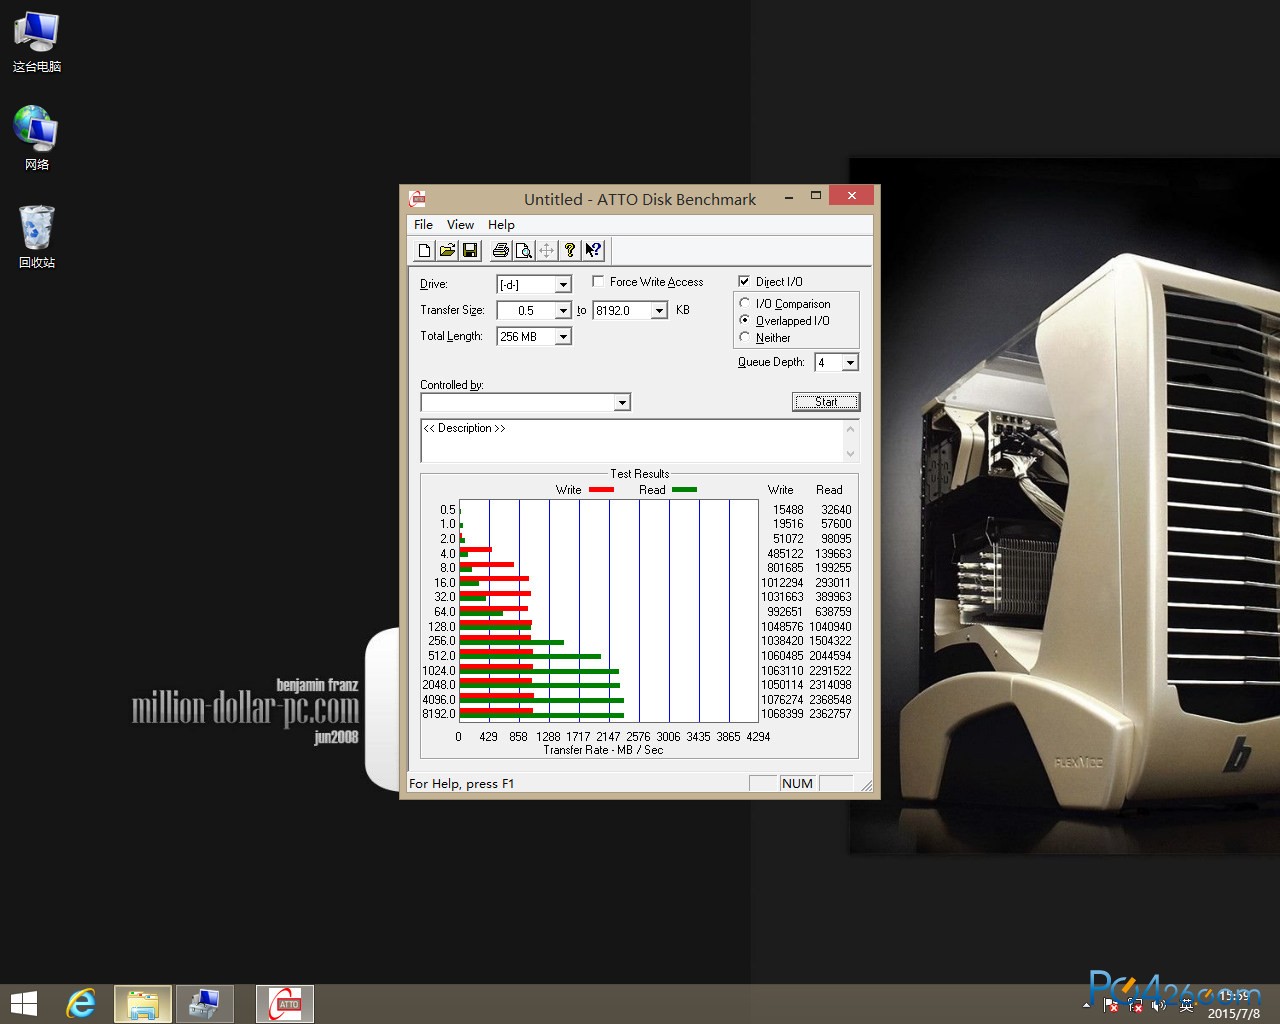
Task: Open Print Preview from the toolbar
Action: click(x=523, y=251)
